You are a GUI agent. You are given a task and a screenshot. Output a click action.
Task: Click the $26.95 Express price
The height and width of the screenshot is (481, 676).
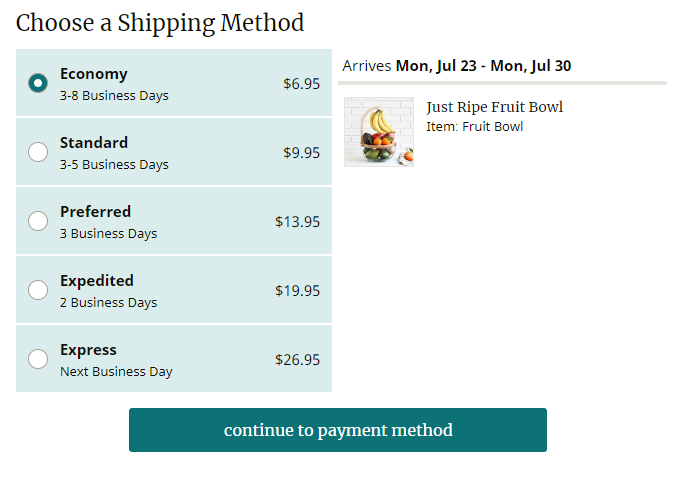pyautogui.click(x=297, y=359)
